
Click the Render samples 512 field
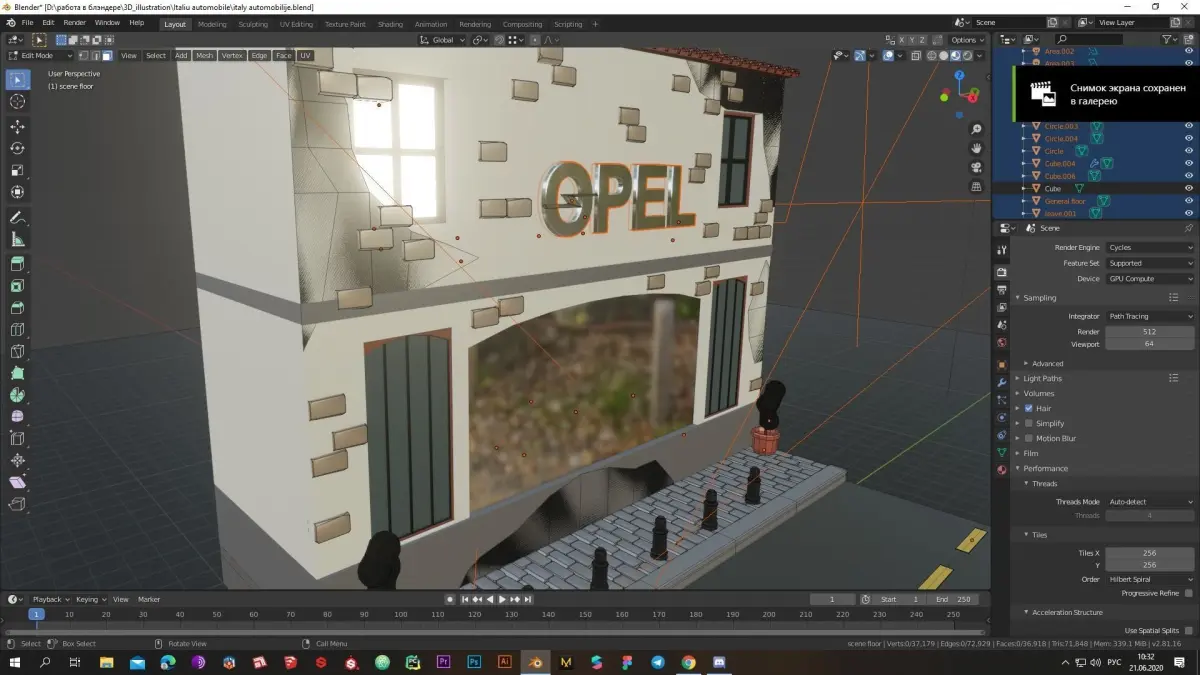1150,332
